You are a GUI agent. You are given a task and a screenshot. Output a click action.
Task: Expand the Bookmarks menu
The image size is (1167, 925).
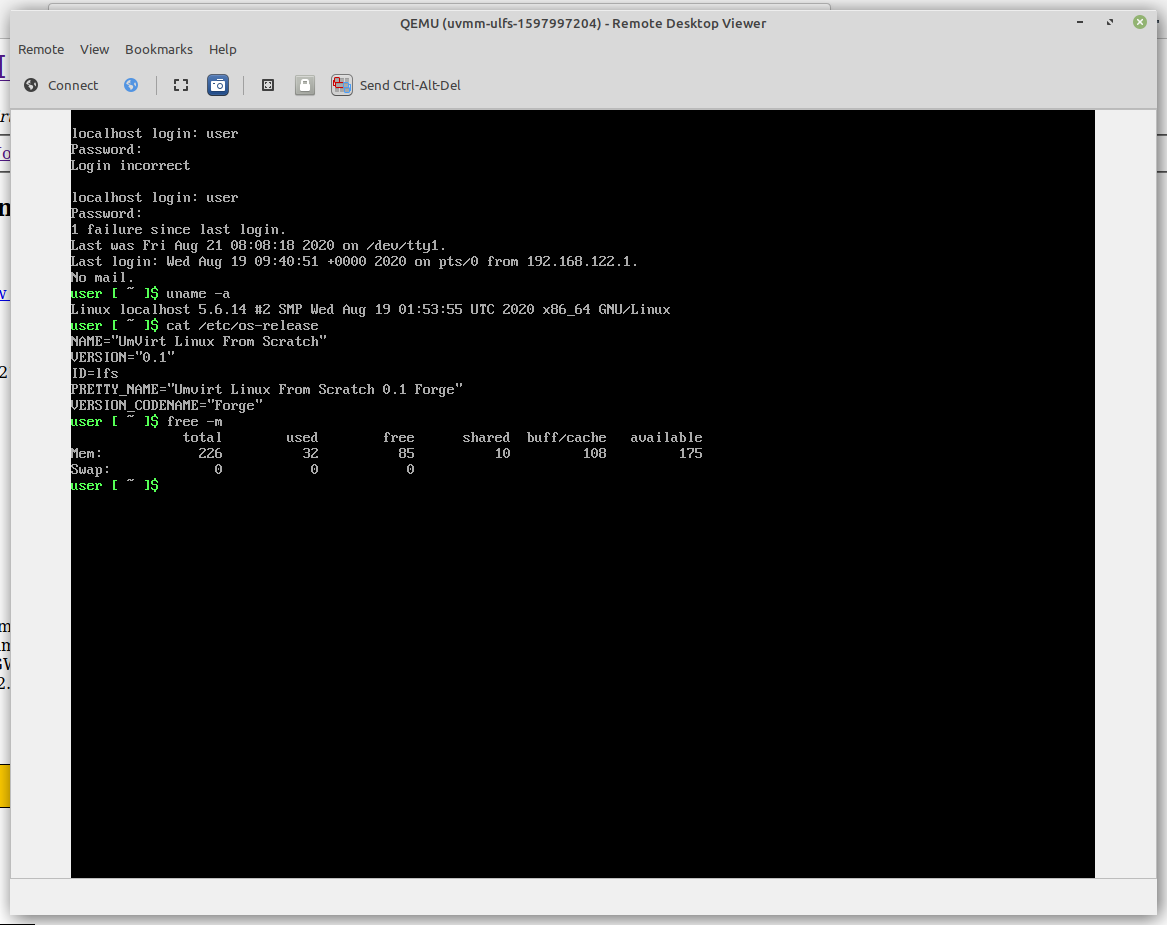[x=158, y=50]
